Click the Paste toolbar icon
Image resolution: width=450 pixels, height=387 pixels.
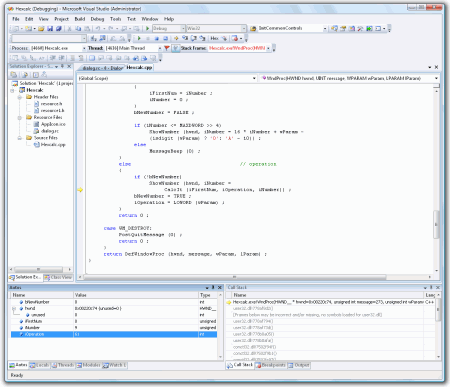pos(87,29)
